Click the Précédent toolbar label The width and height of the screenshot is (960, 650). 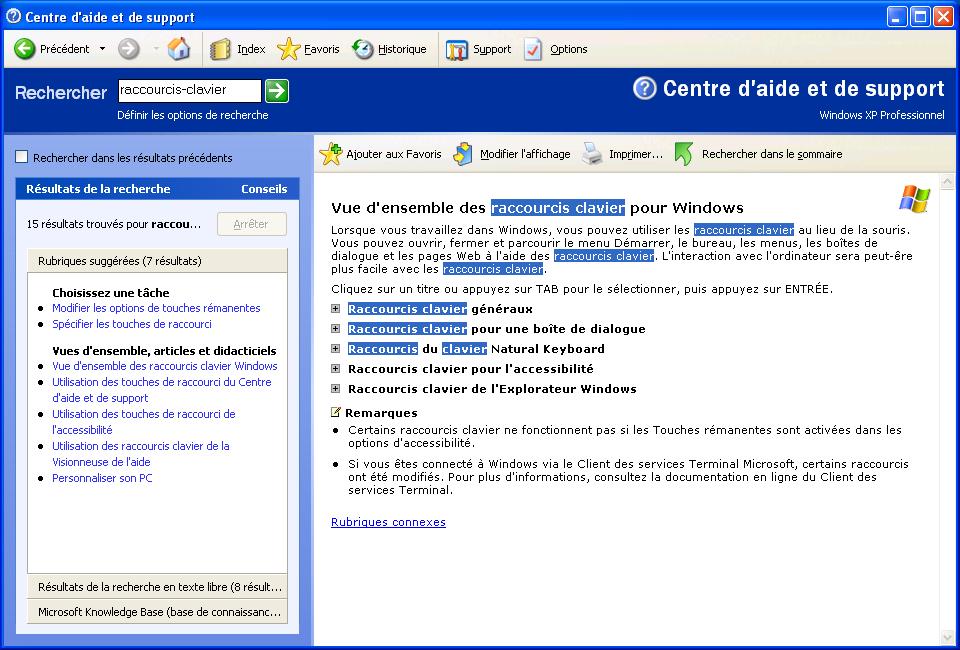pyautogui.click(x=64, y=49)
